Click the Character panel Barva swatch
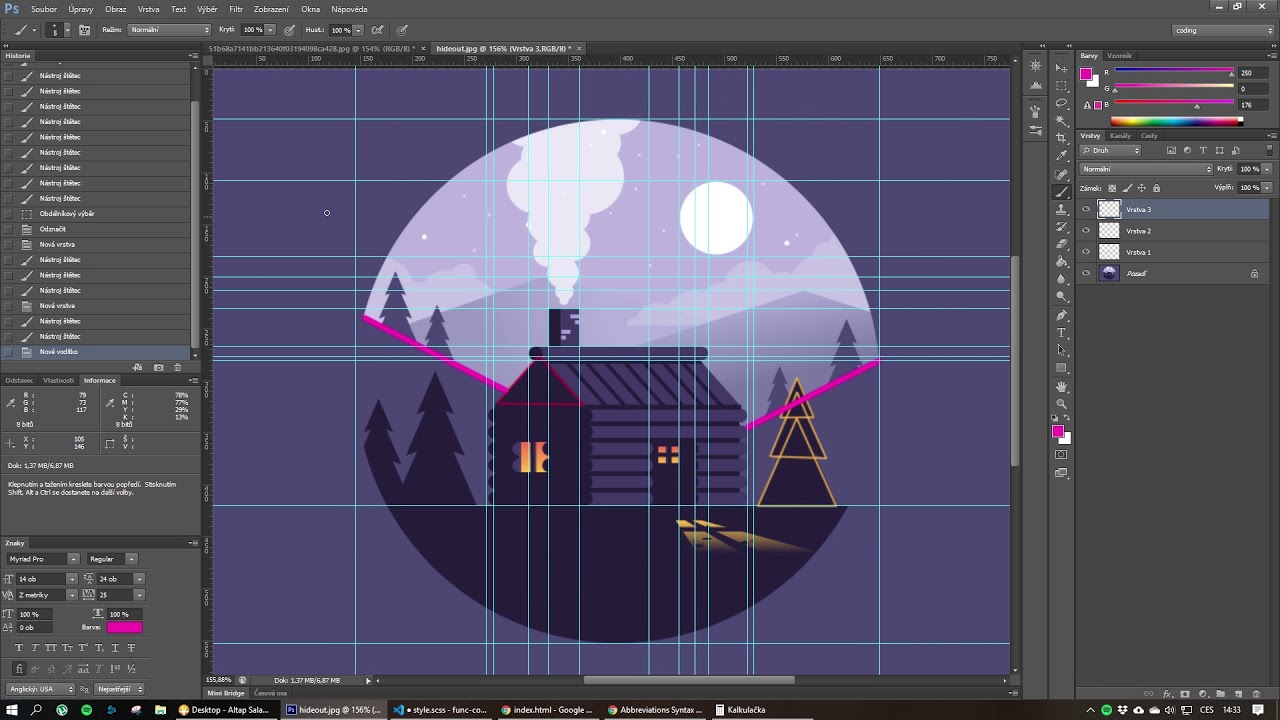1280x720 pixels. [x=124, y=627]
